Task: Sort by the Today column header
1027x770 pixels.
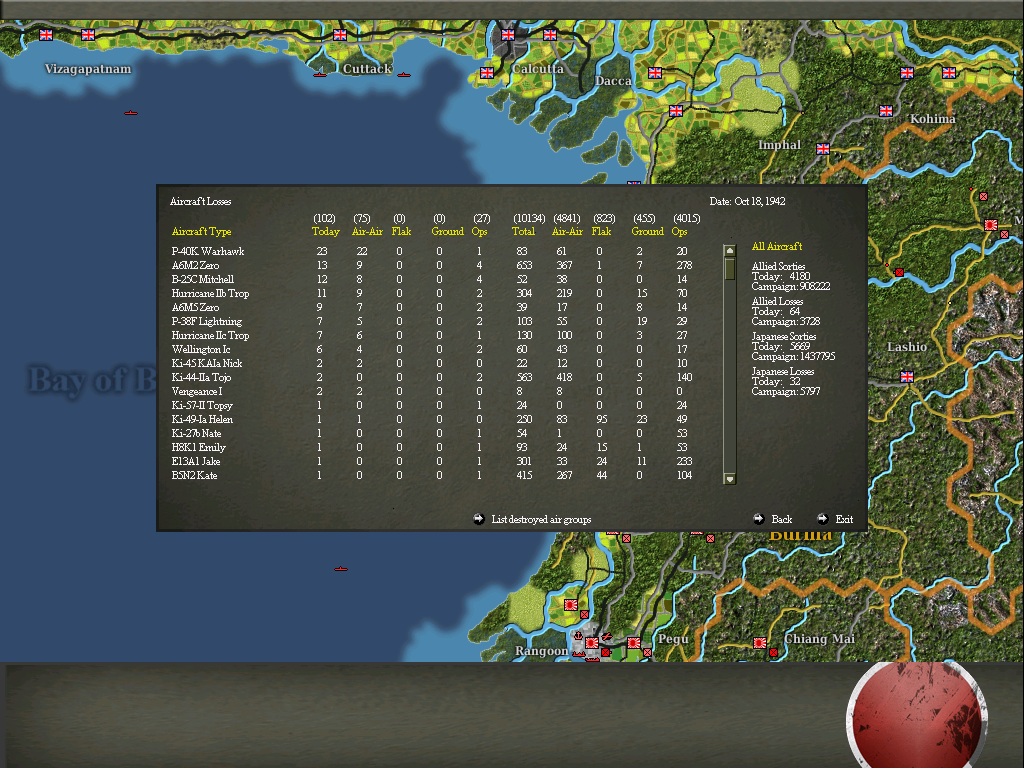Action: click(x=326, y=231)
